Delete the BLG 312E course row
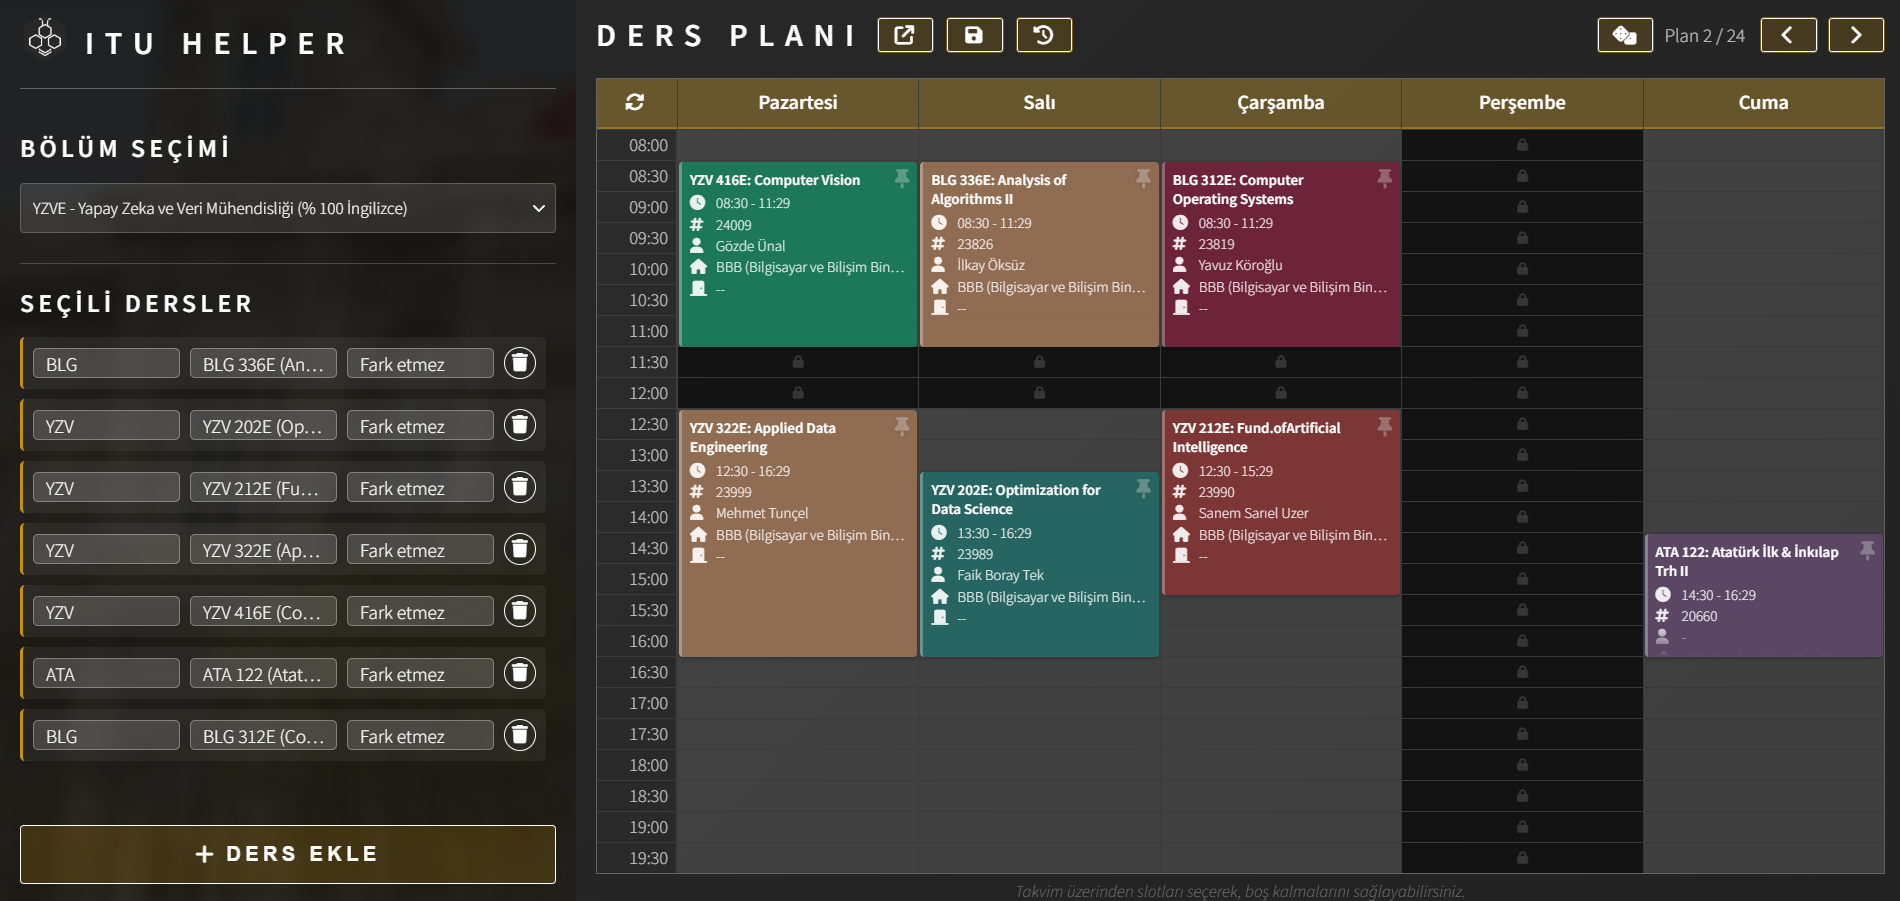Viewport: 1900px width, 901px height. pos(520,735)
